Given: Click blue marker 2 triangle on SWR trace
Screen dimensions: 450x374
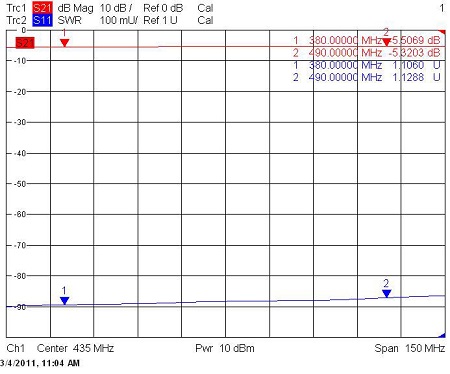Looking at the screenshot, I should click(386, 294).
